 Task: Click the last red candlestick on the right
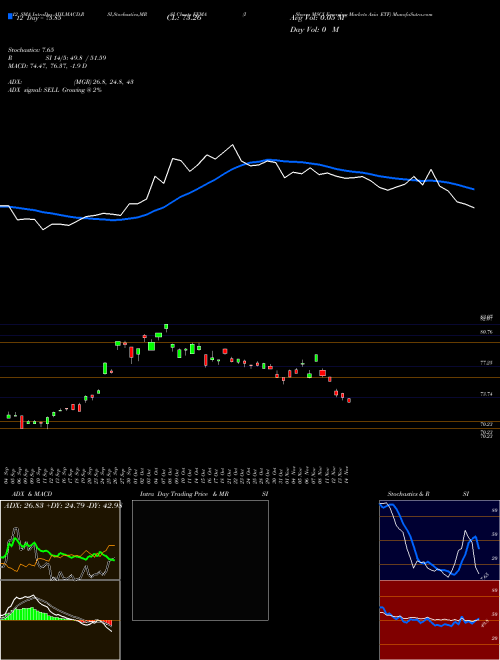coord(349,400)
